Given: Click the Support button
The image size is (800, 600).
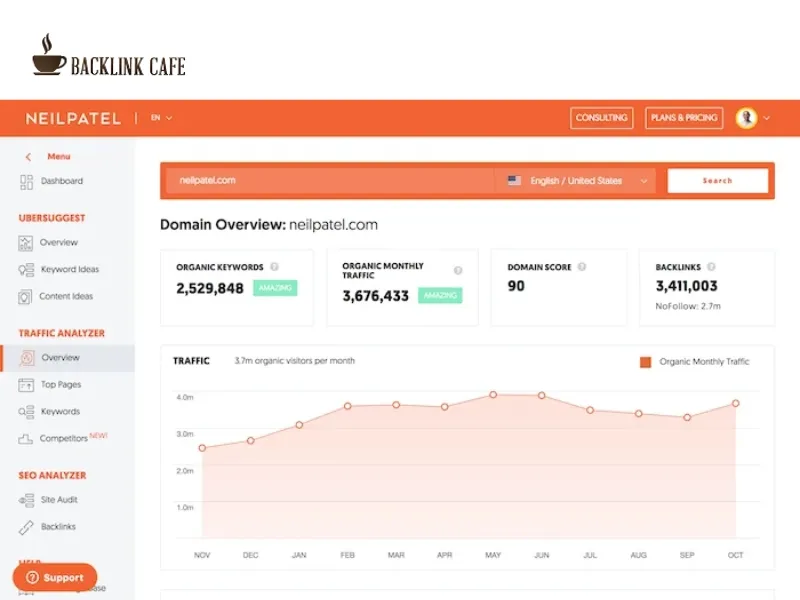Looking at the screenshot, I should pos(55,578).
